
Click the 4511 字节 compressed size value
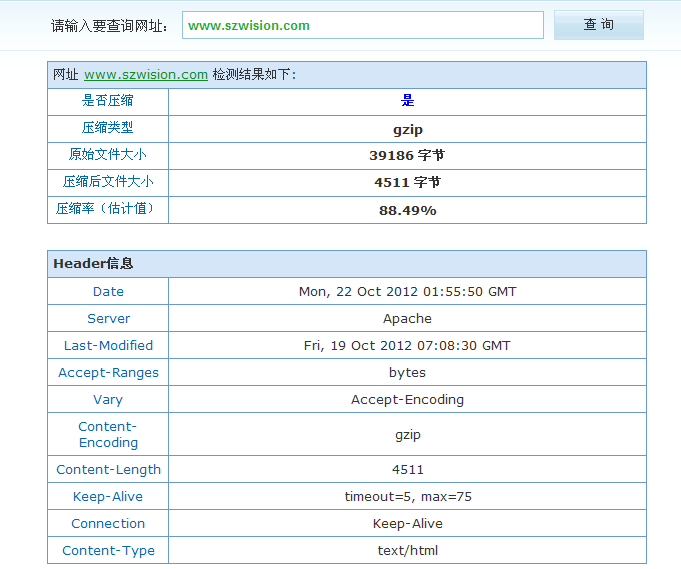407,182
